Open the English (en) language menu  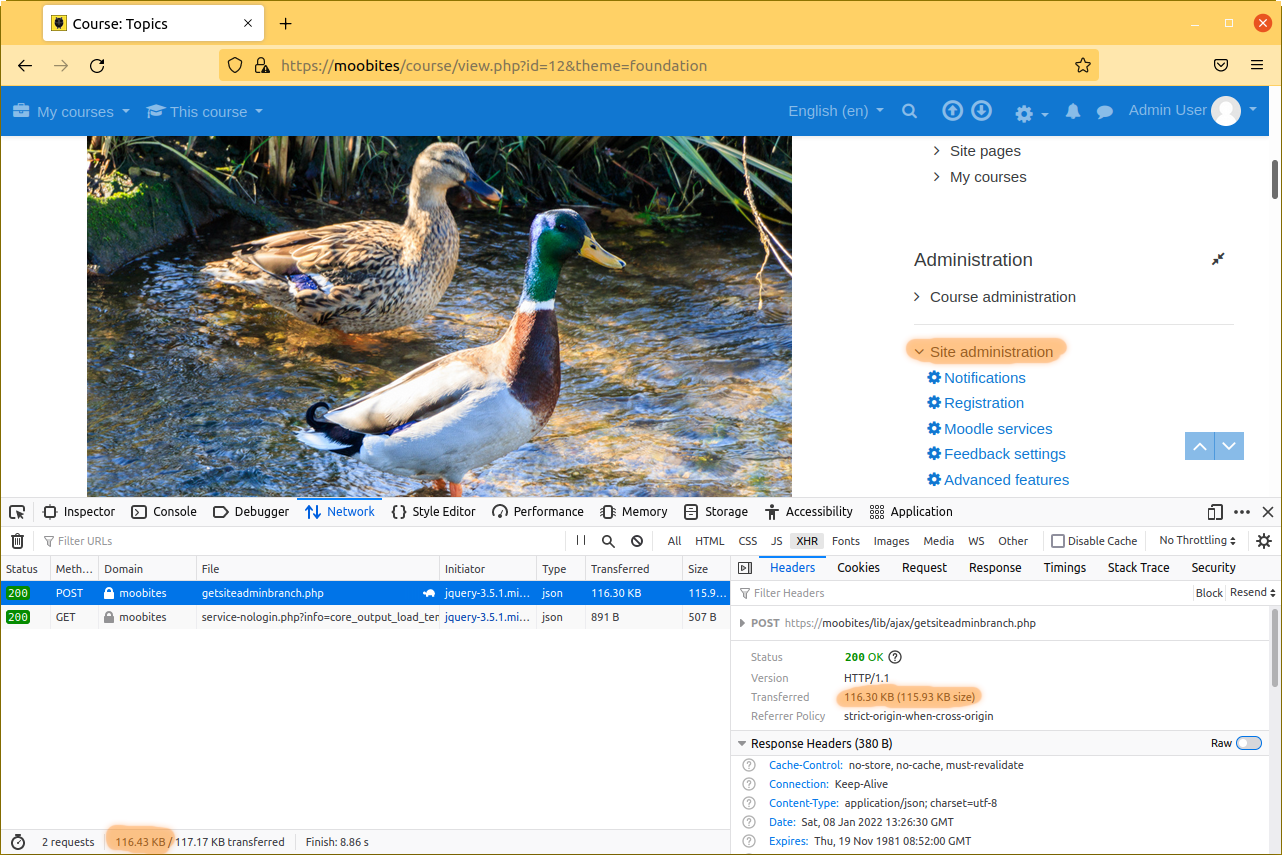pos(836,111)
